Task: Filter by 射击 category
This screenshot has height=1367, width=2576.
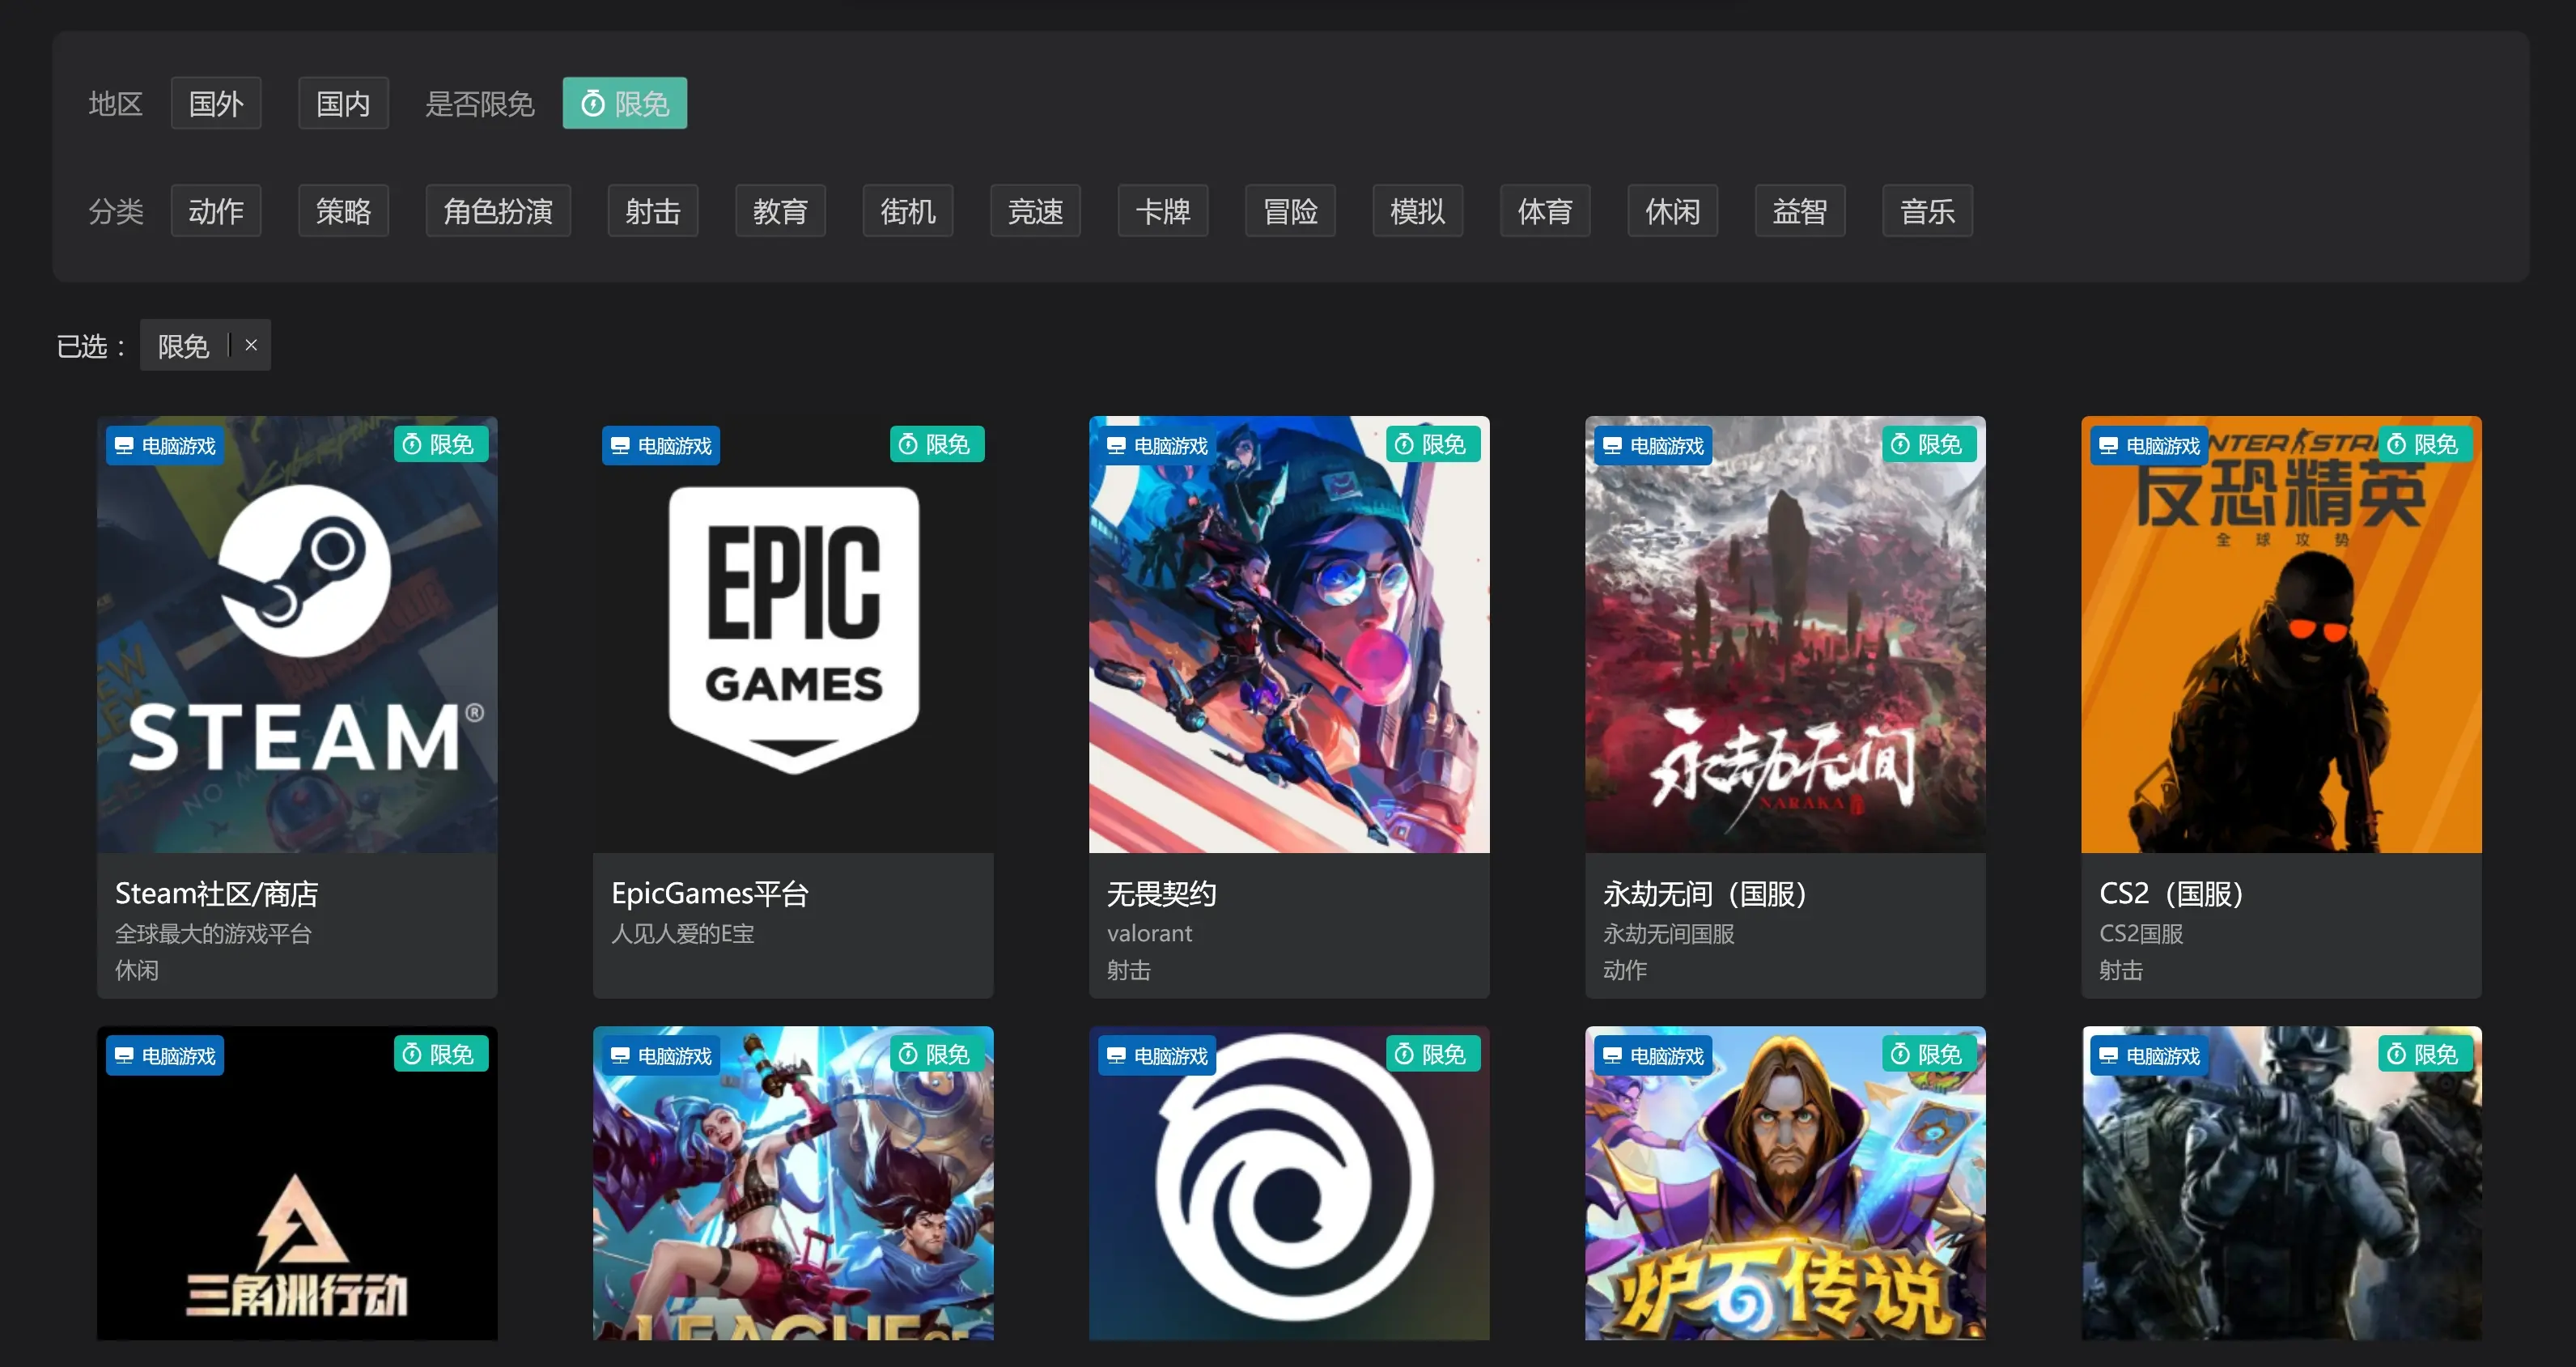Action: [653, 211]
